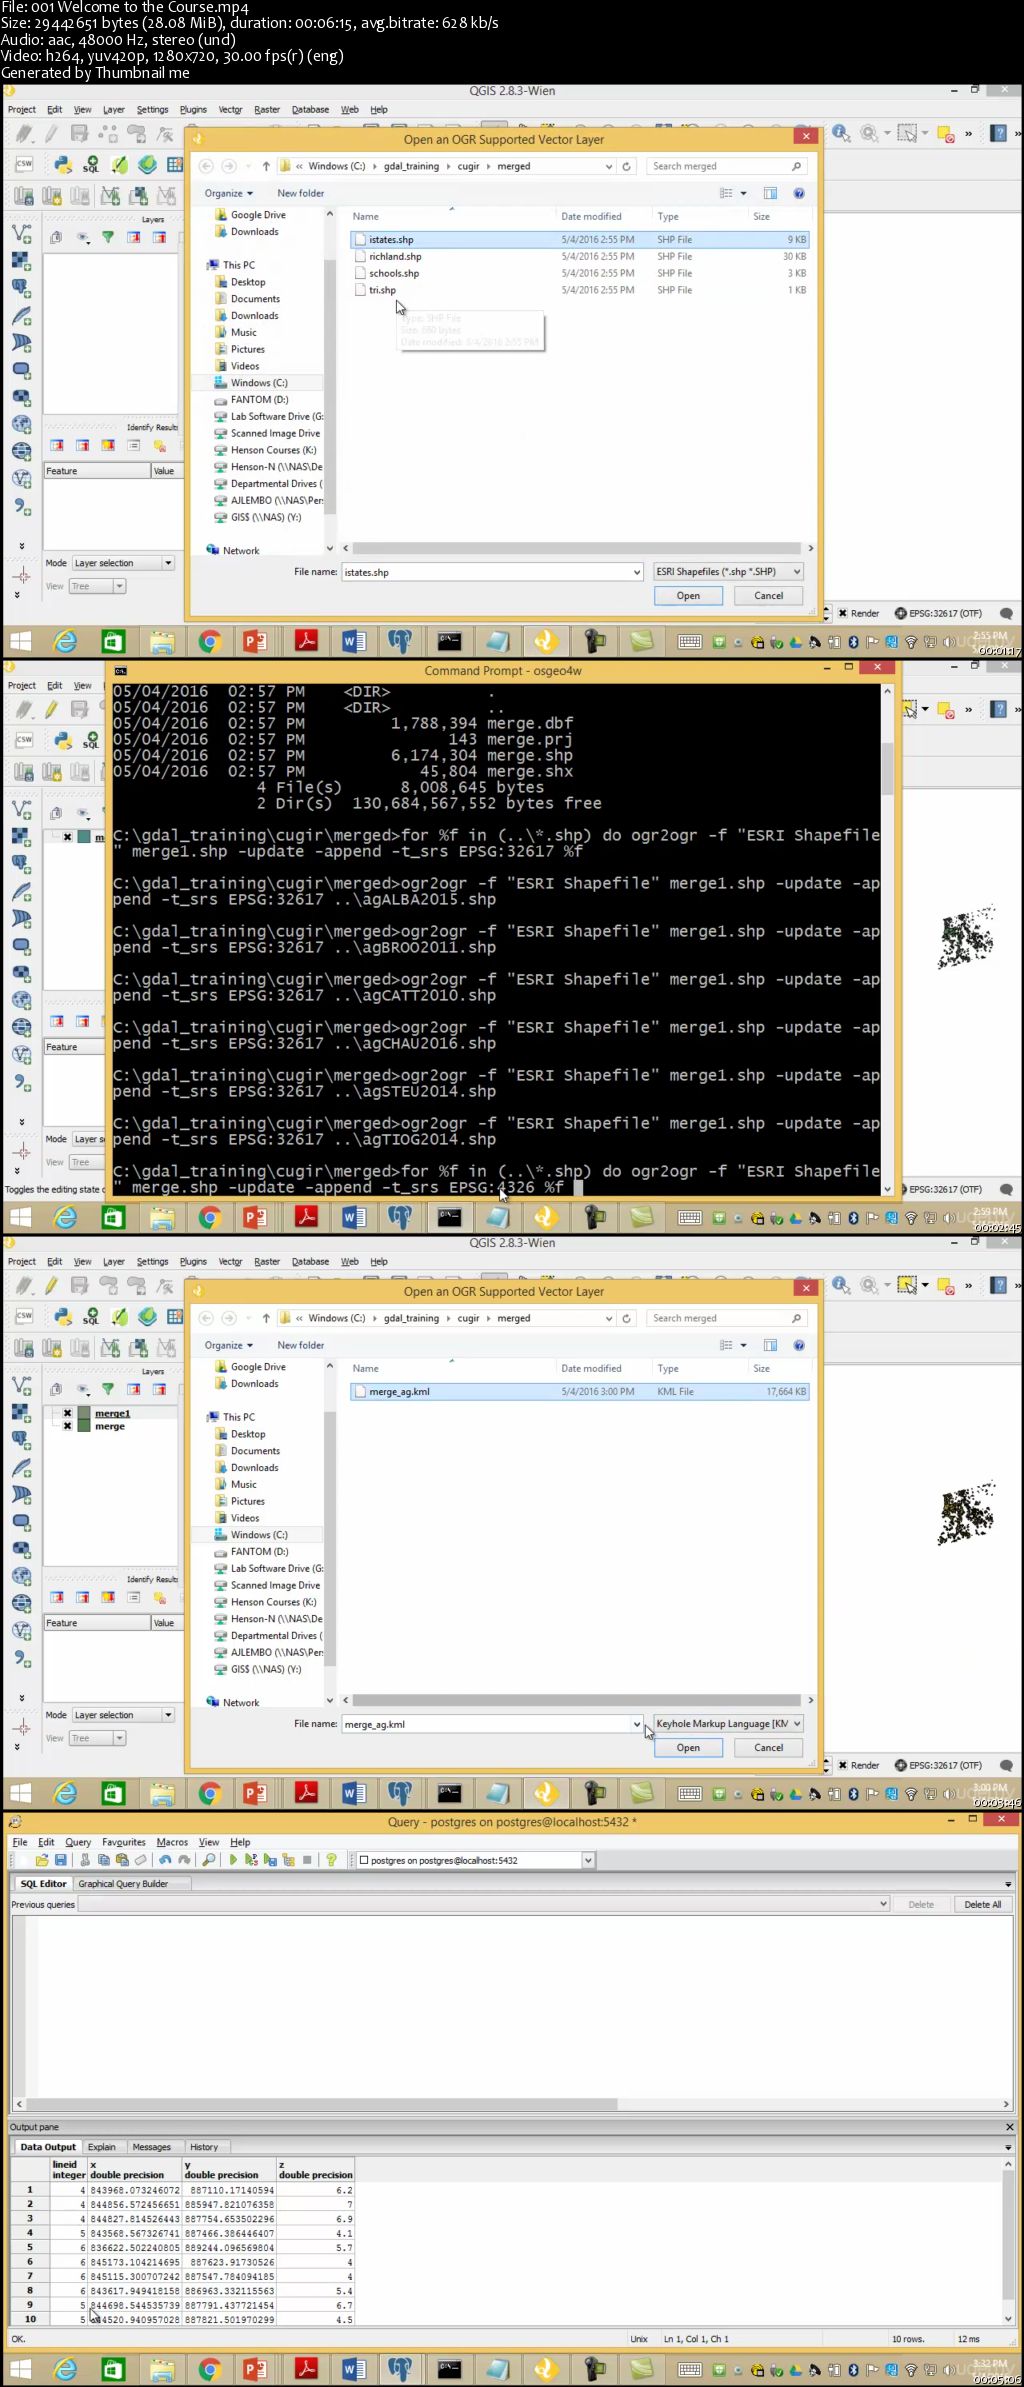
Task: Click the blue help icon in istates.shp dialog
Action: pos(799,193)
